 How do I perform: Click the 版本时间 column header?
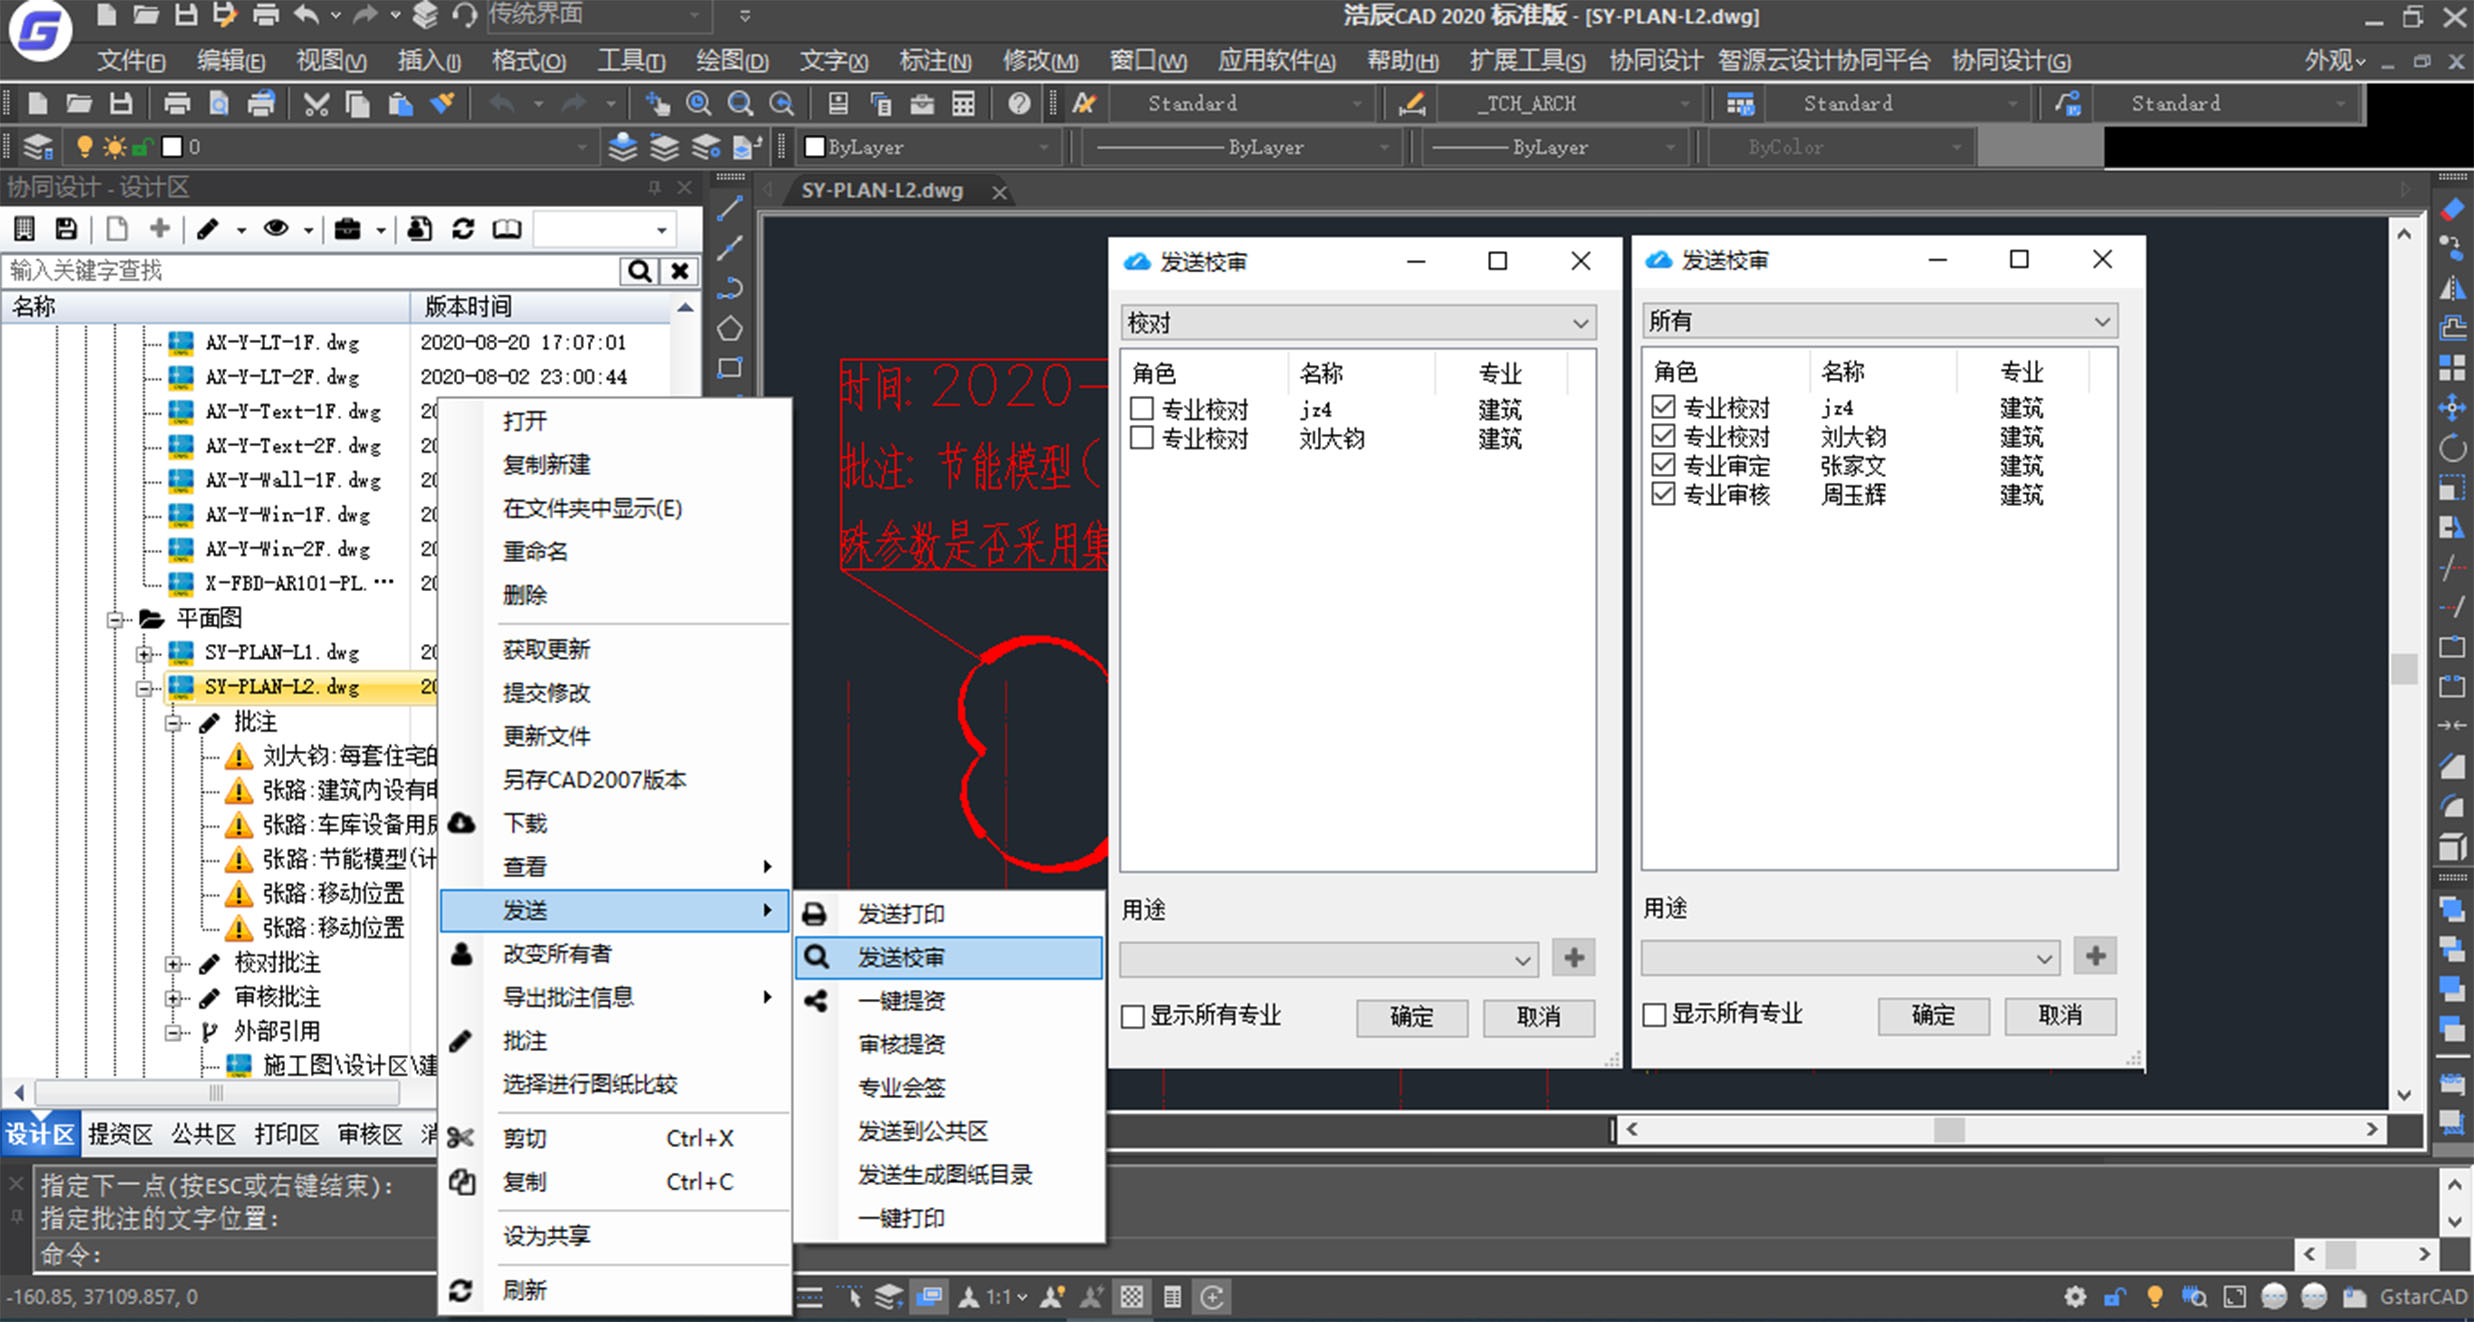tap(541, 306)
